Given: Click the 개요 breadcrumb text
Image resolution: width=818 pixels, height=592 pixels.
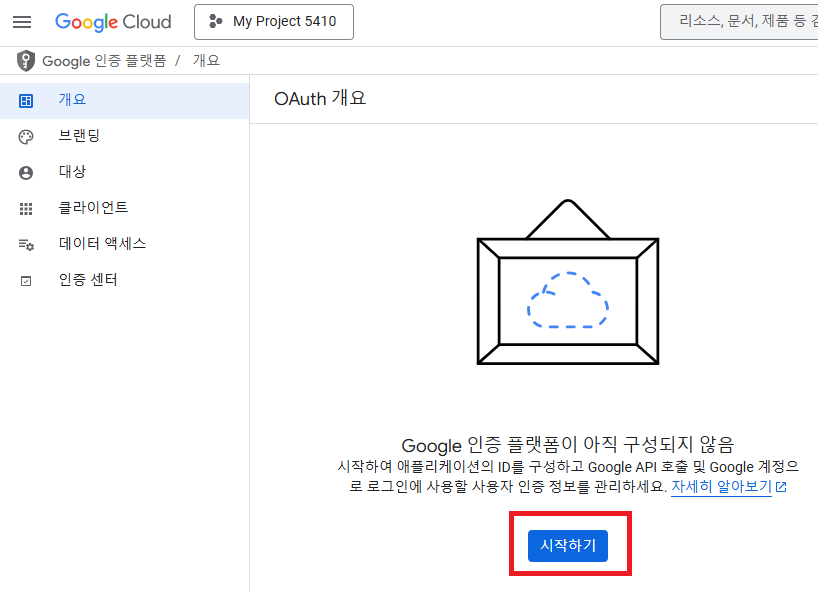Looking at the screenshot, I should click(x=206, y=61).
